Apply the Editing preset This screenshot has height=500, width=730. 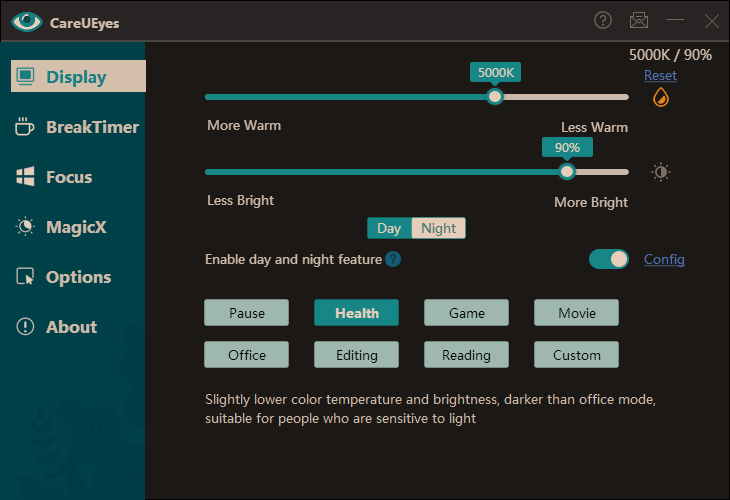point(357,355)
